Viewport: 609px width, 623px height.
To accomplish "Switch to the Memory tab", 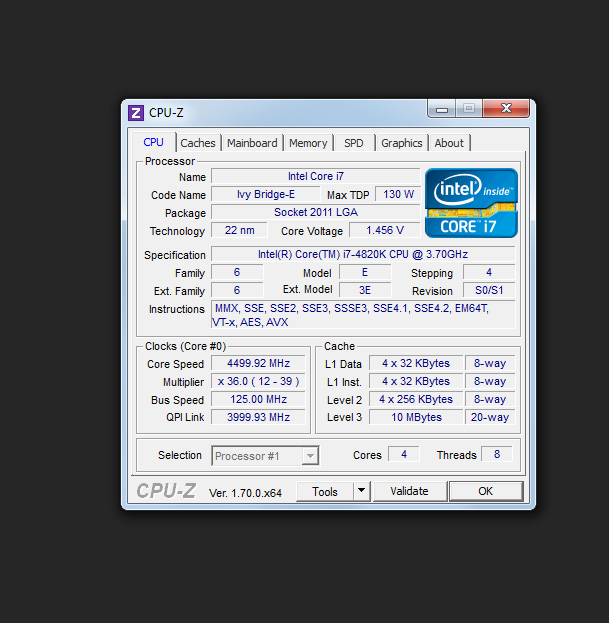I will pyautogui.click(x=308, y=143).
